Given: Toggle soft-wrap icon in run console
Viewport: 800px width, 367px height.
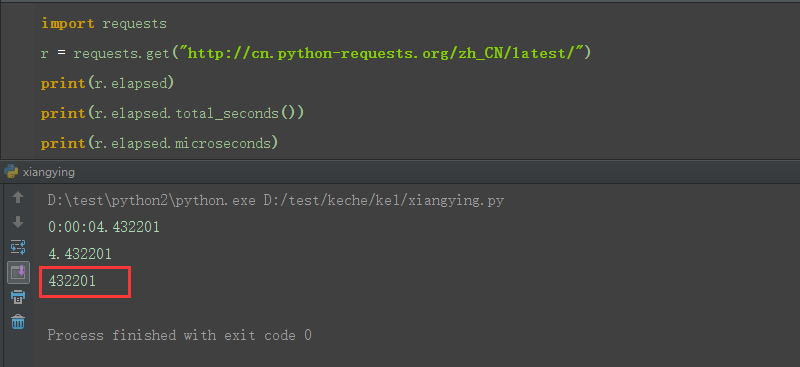Looking at the screenshot, I should coord(18,248).
